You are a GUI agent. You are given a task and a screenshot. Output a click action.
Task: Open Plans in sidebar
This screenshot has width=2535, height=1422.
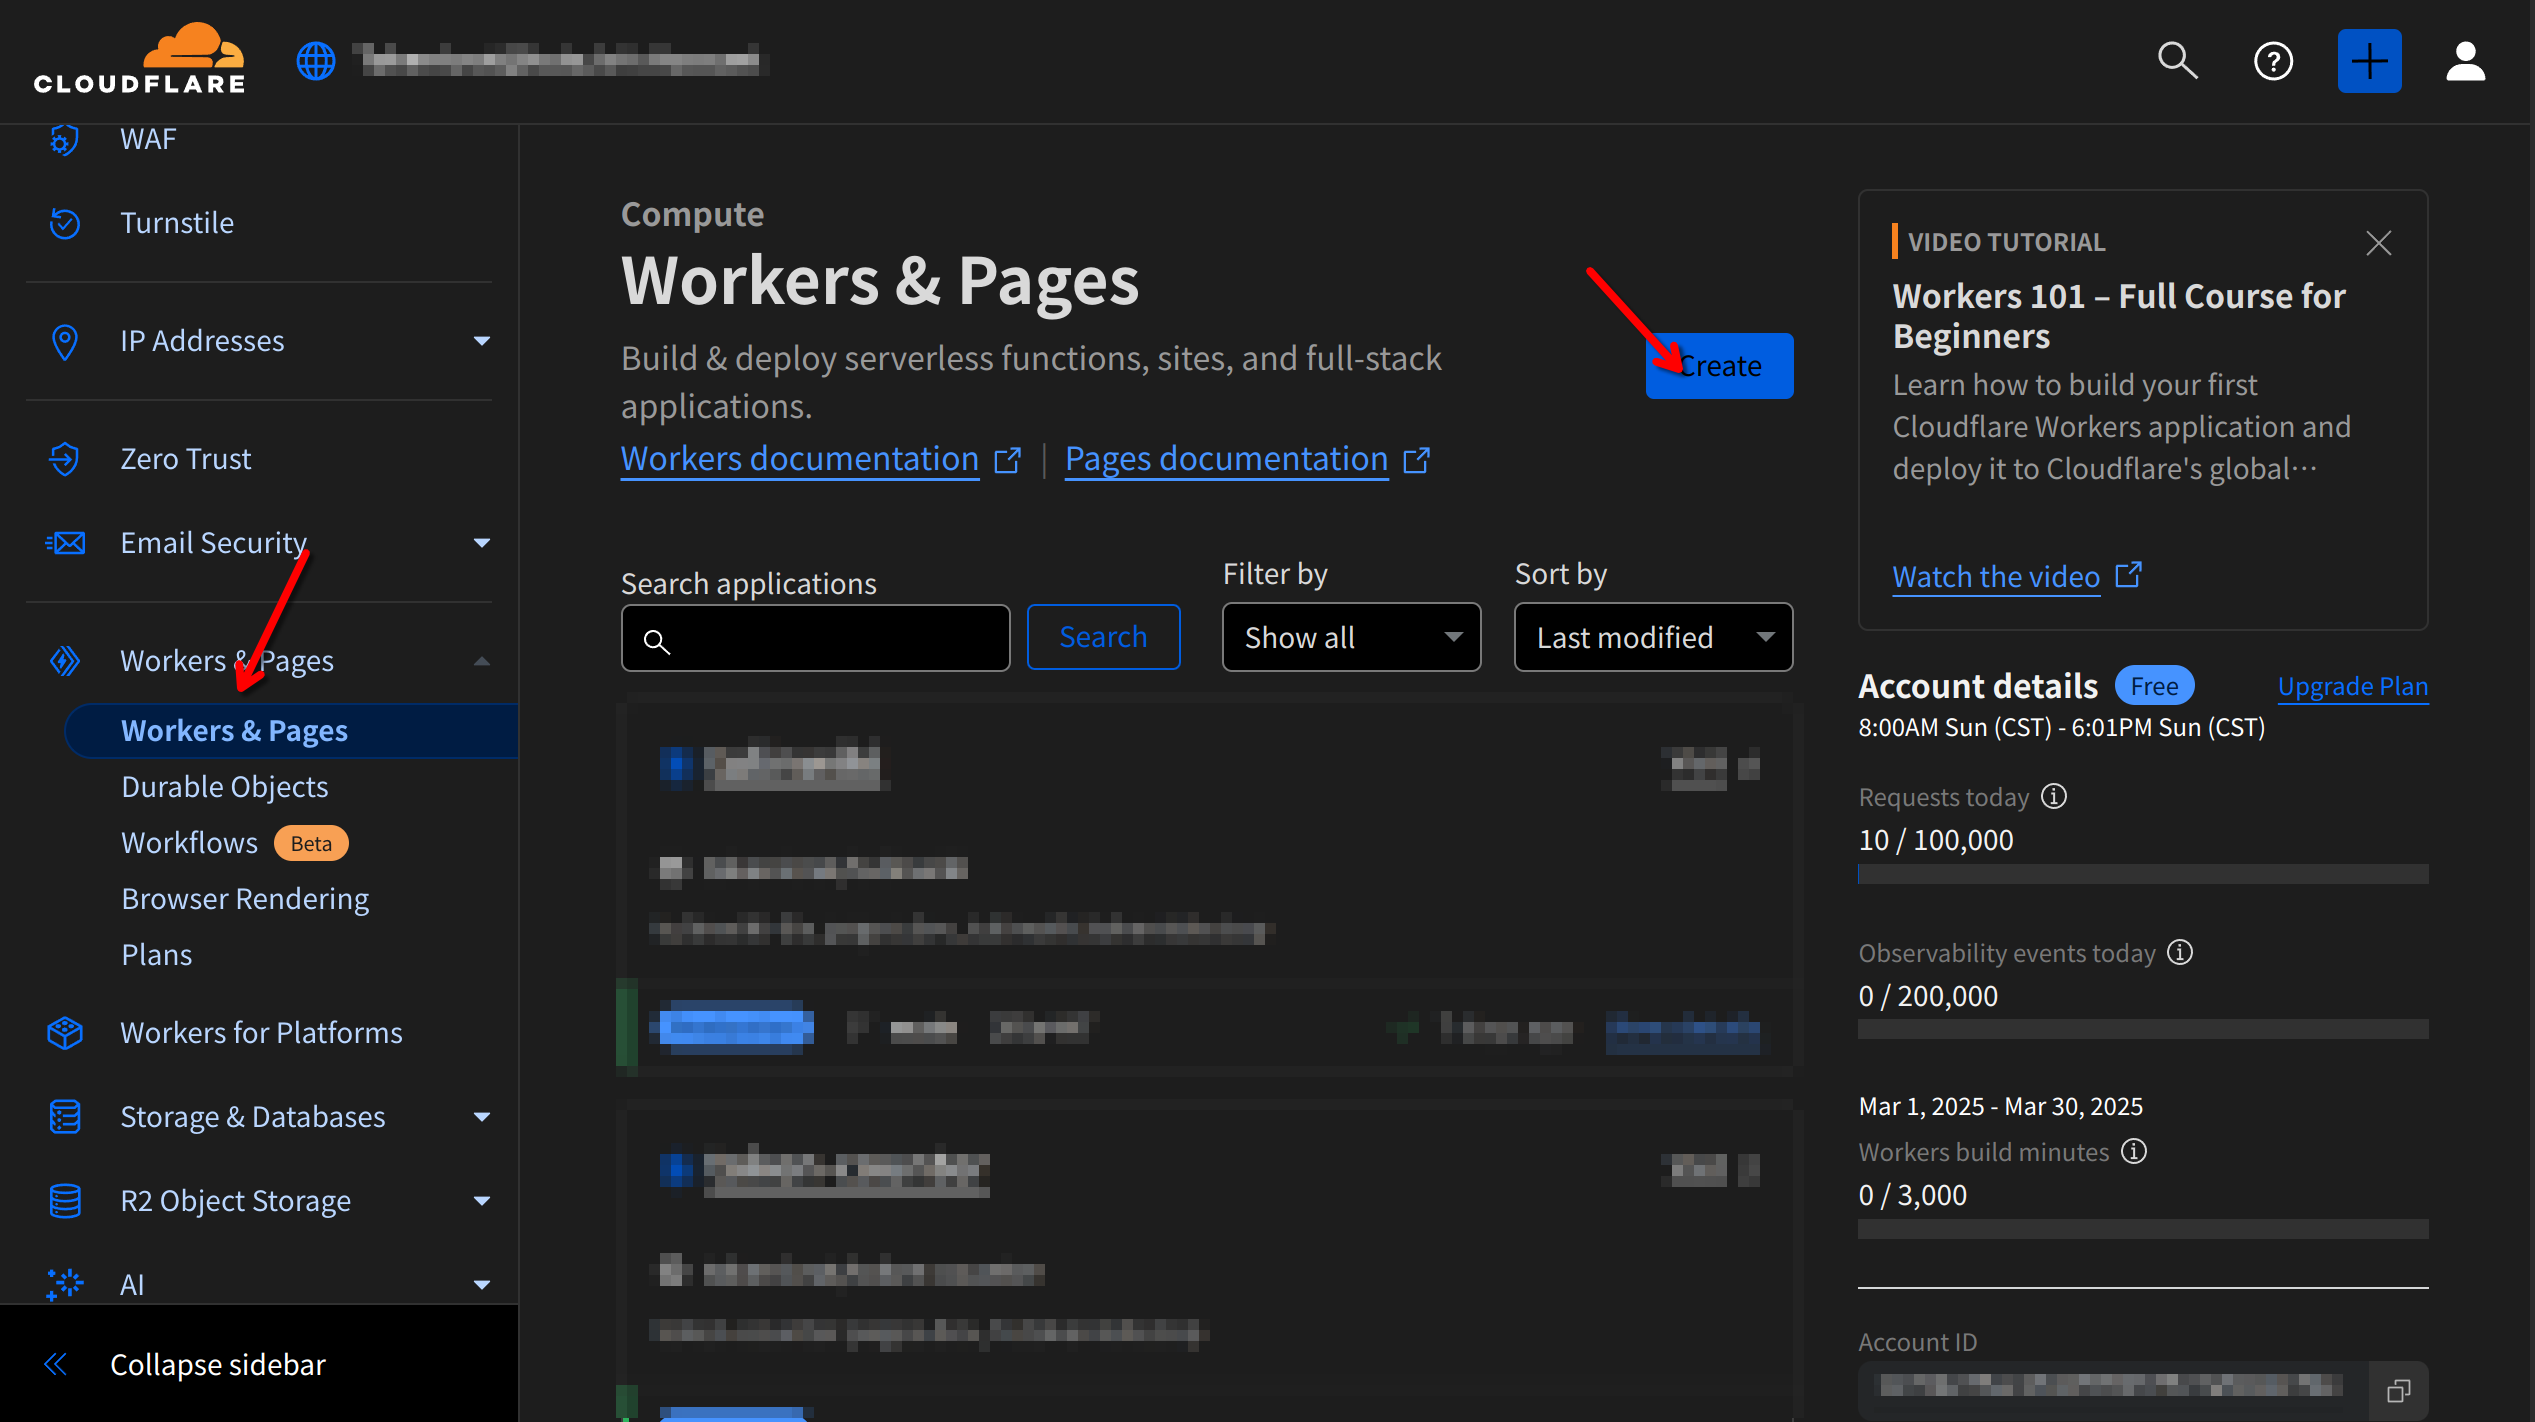pyautogui.click(x=157, y=955)
